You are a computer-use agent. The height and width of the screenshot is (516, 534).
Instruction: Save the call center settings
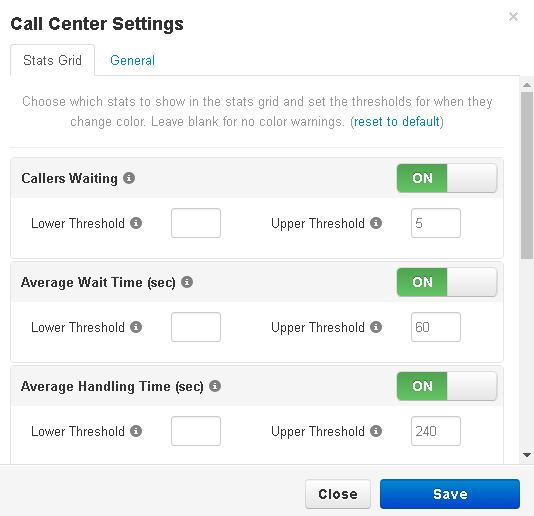click(450, 494)
